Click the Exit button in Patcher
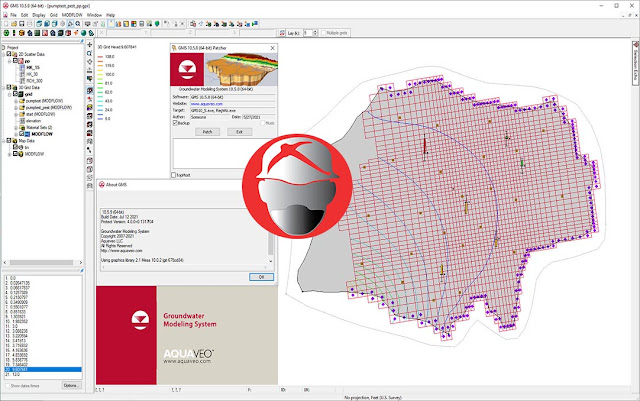640x401 pixels. (240, 132)
